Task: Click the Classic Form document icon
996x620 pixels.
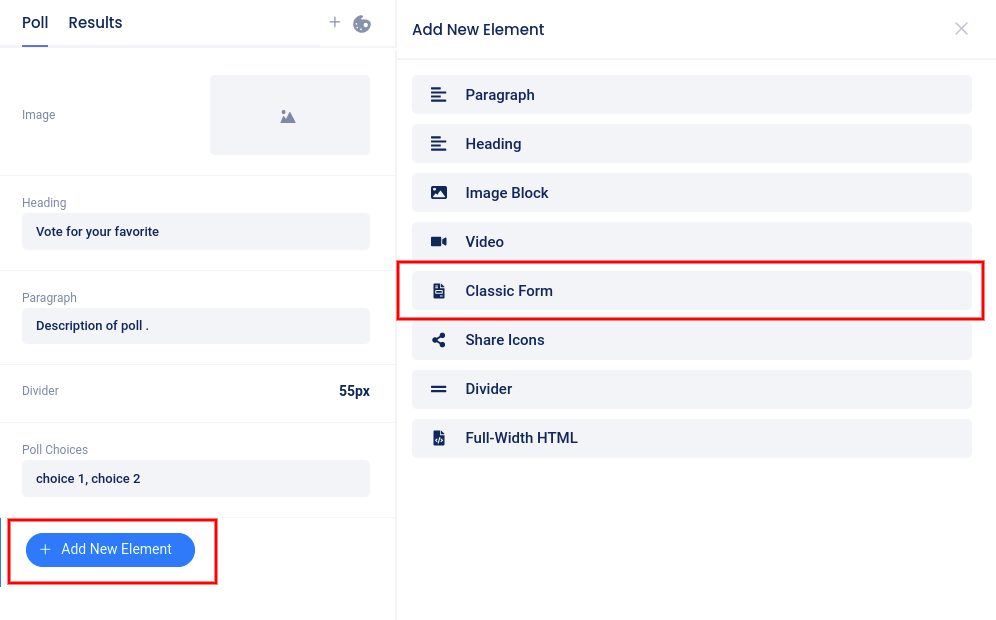Action: coord(438,291)
